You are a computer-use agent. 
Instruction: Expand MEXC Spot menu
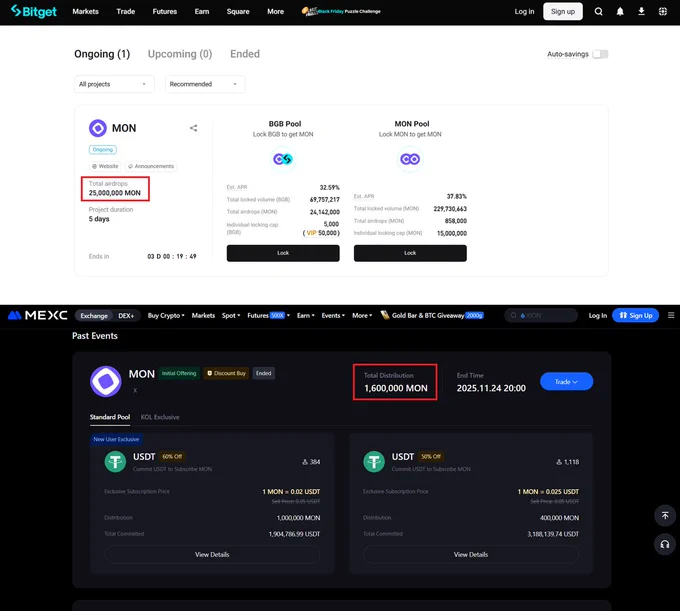click(231, 316)
